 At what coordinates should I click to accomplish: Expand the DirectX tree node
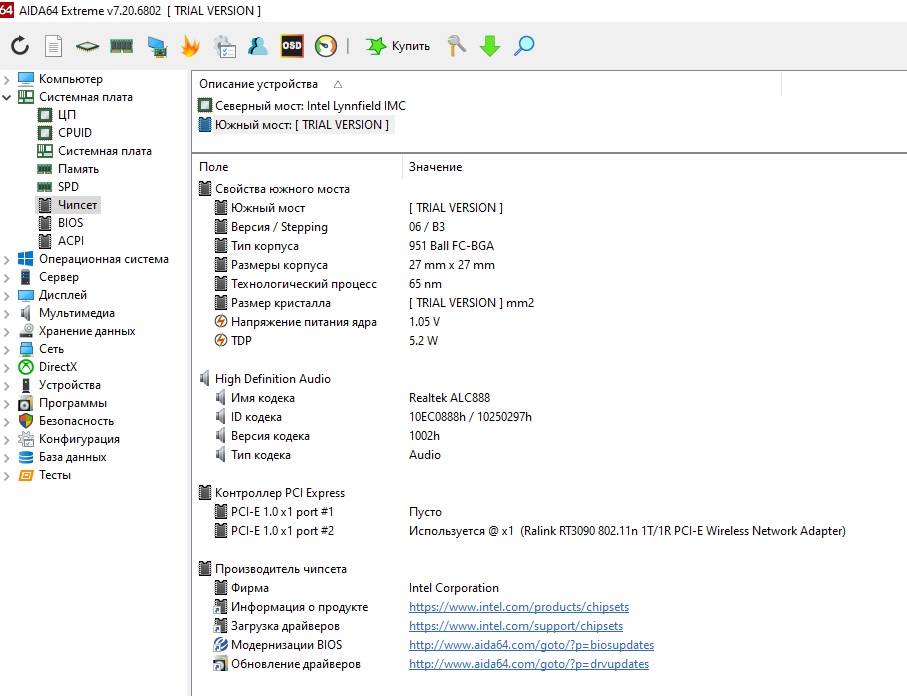tap(7, 367)
